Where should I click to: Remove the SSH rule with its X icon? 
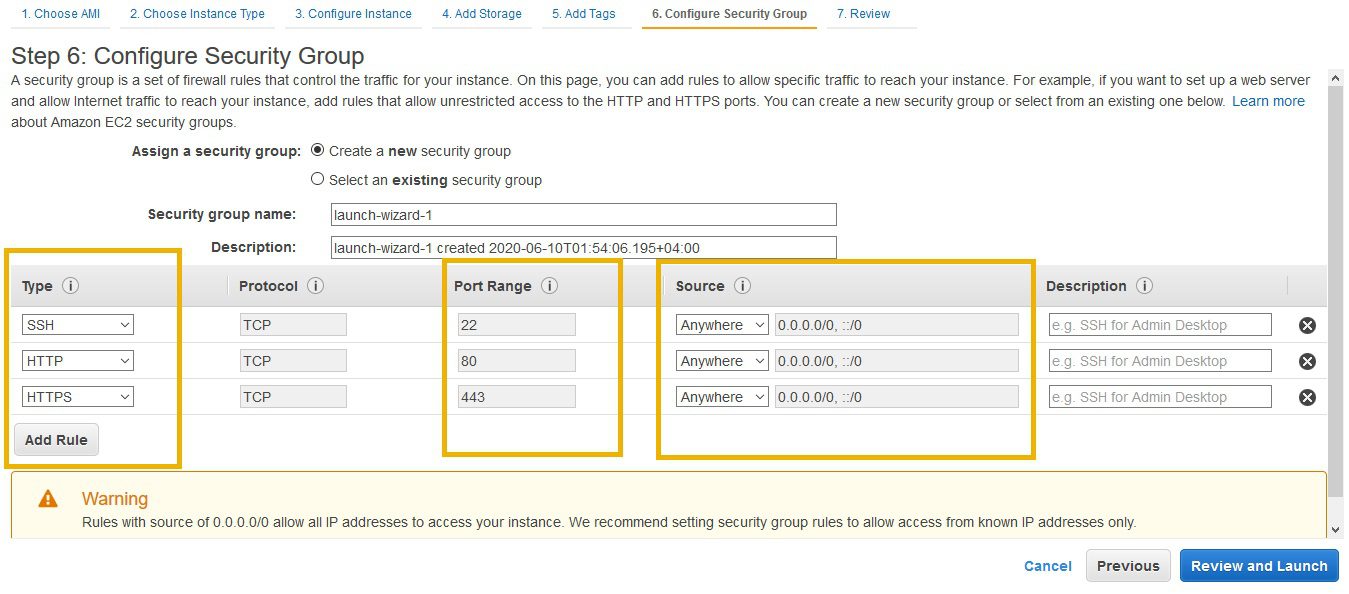[1306, 325]
